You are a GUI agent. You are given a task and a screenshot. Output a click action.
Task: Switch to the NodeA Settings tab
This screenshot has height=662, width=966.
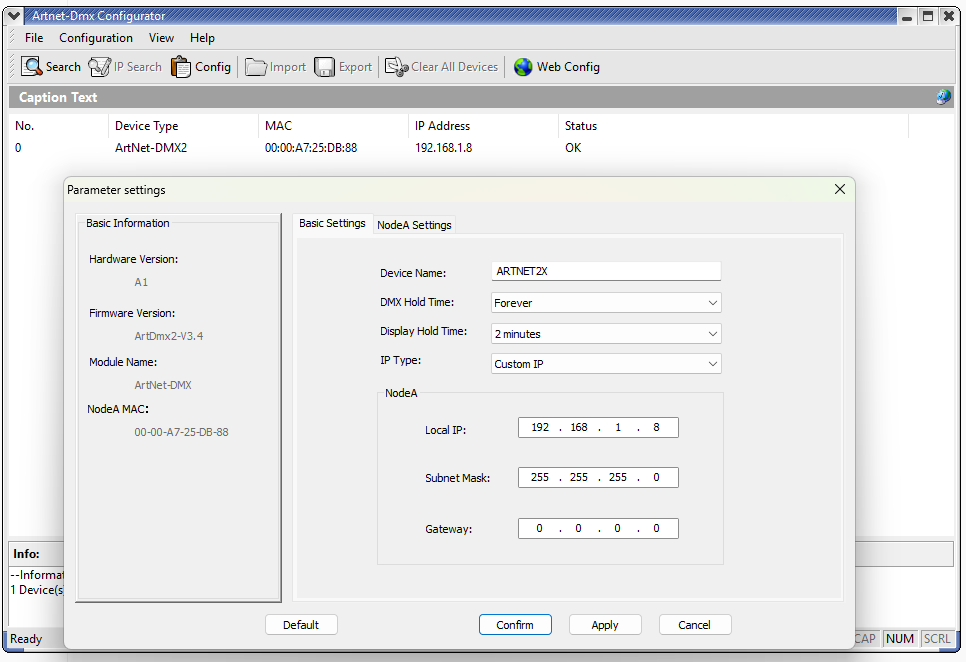coord(414,225)
